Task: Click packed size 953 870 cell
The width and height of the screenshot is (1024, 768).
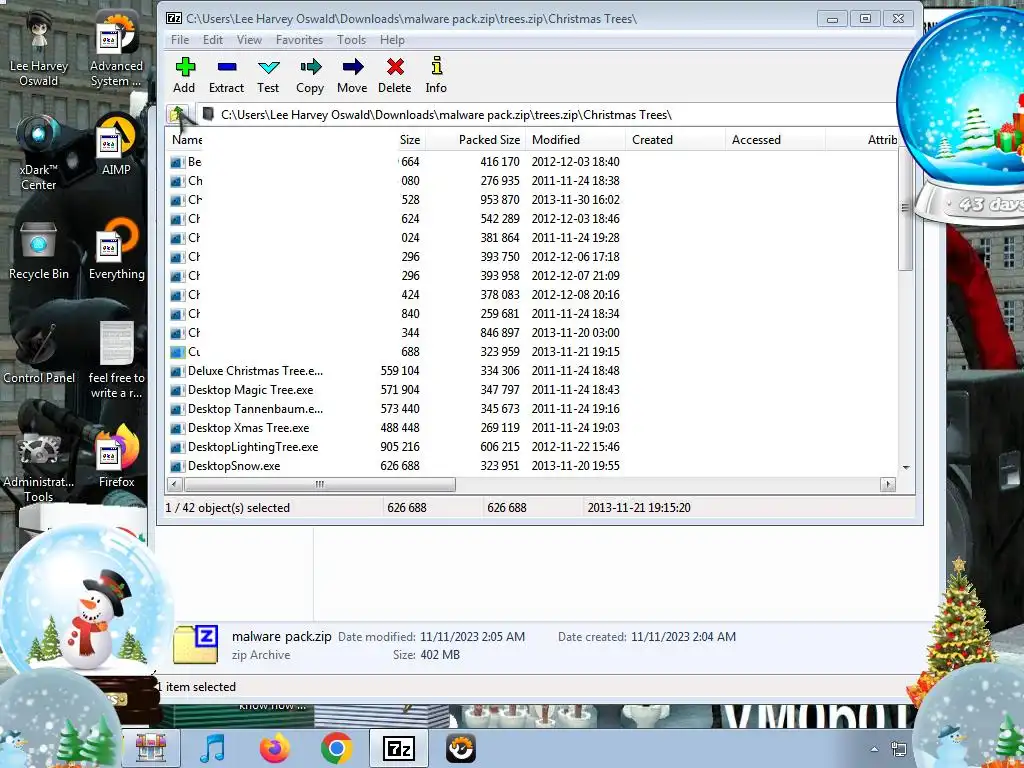Action: (500, 199)
